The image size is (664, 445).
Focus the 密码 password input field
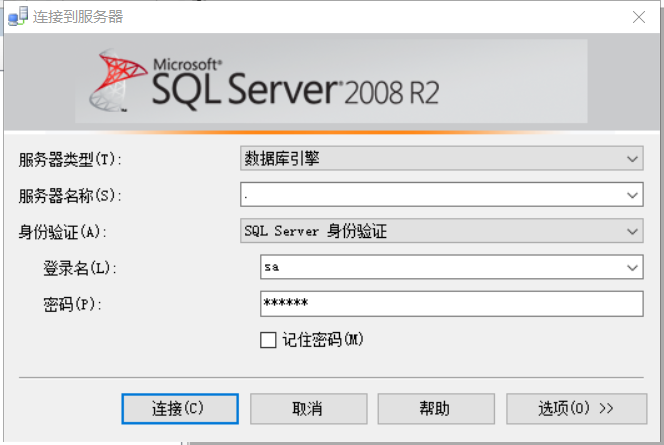tap(452, 304)
